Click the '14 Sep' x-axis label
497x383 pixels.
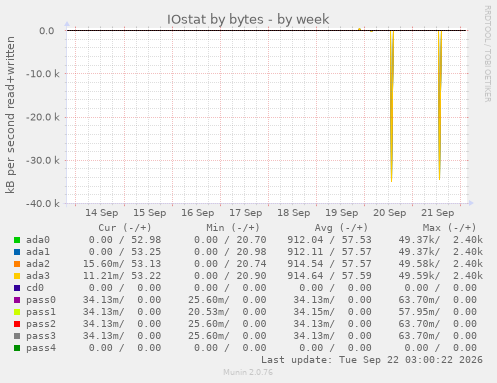[x=102, y=213]
